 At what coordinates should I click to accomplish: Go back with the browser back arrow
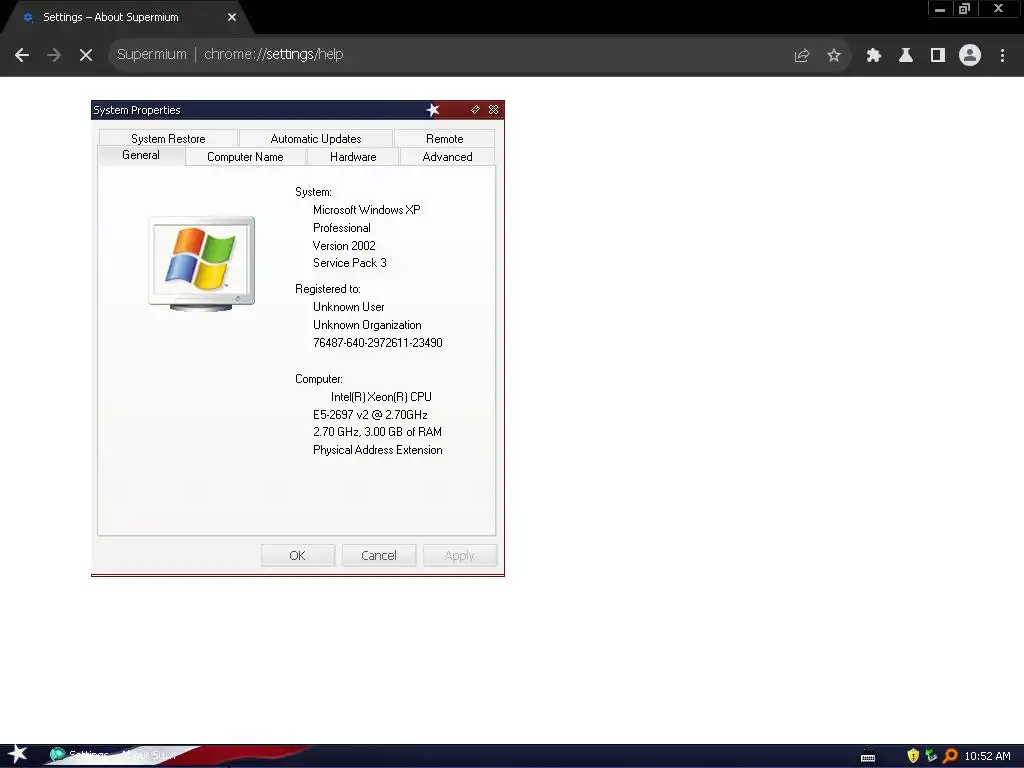(x=22, y=55)
